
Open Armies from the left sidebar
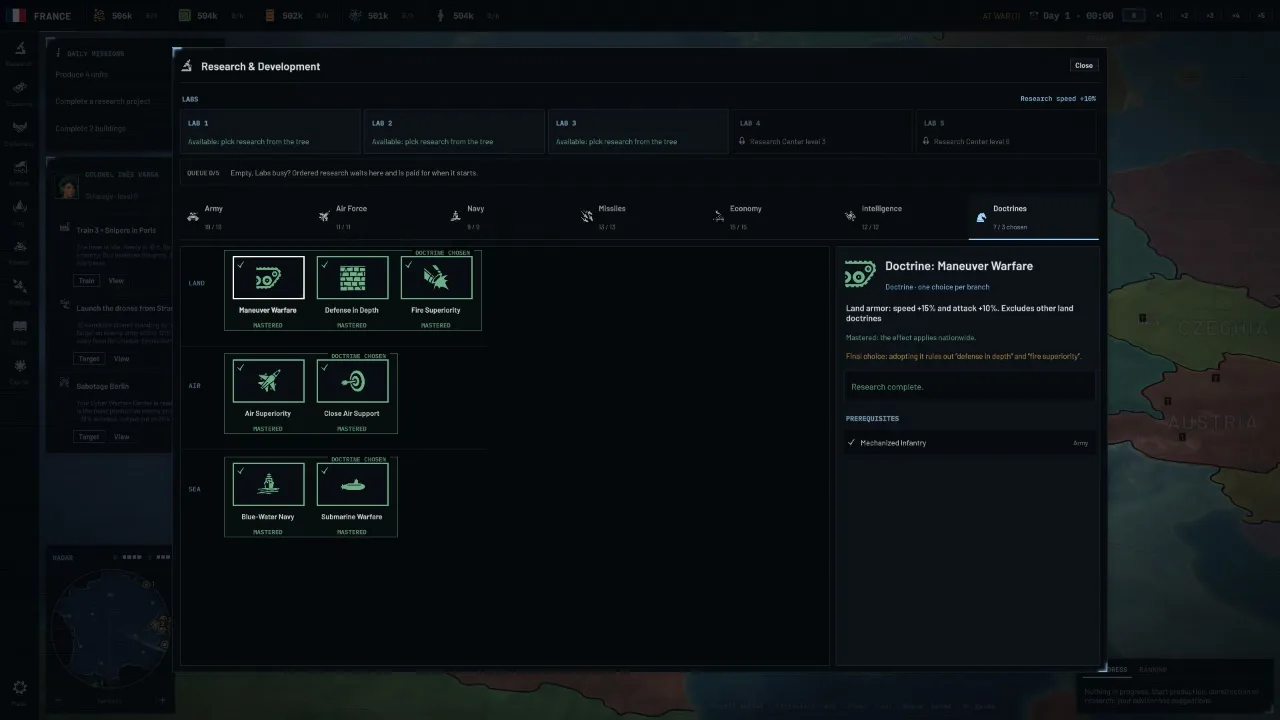pos(19,172)
